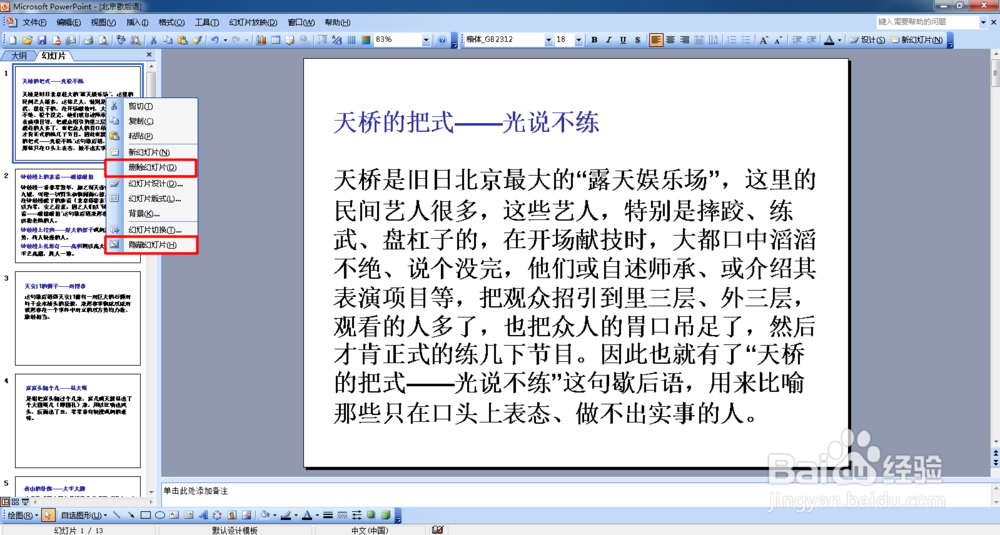Save the presentation with the floppy icon
This screenshot has width=1000, height=535.
click(x=42, y=40)
